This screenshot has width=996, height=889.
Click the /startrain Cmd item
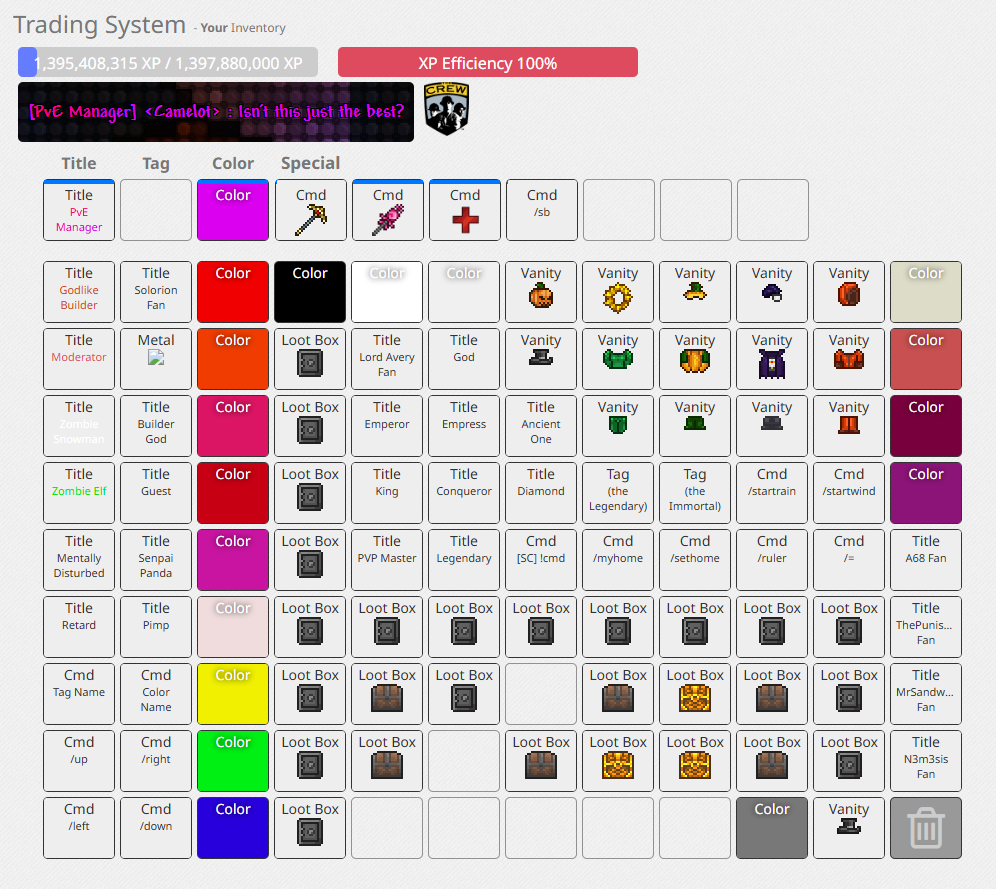click(772, 494)
